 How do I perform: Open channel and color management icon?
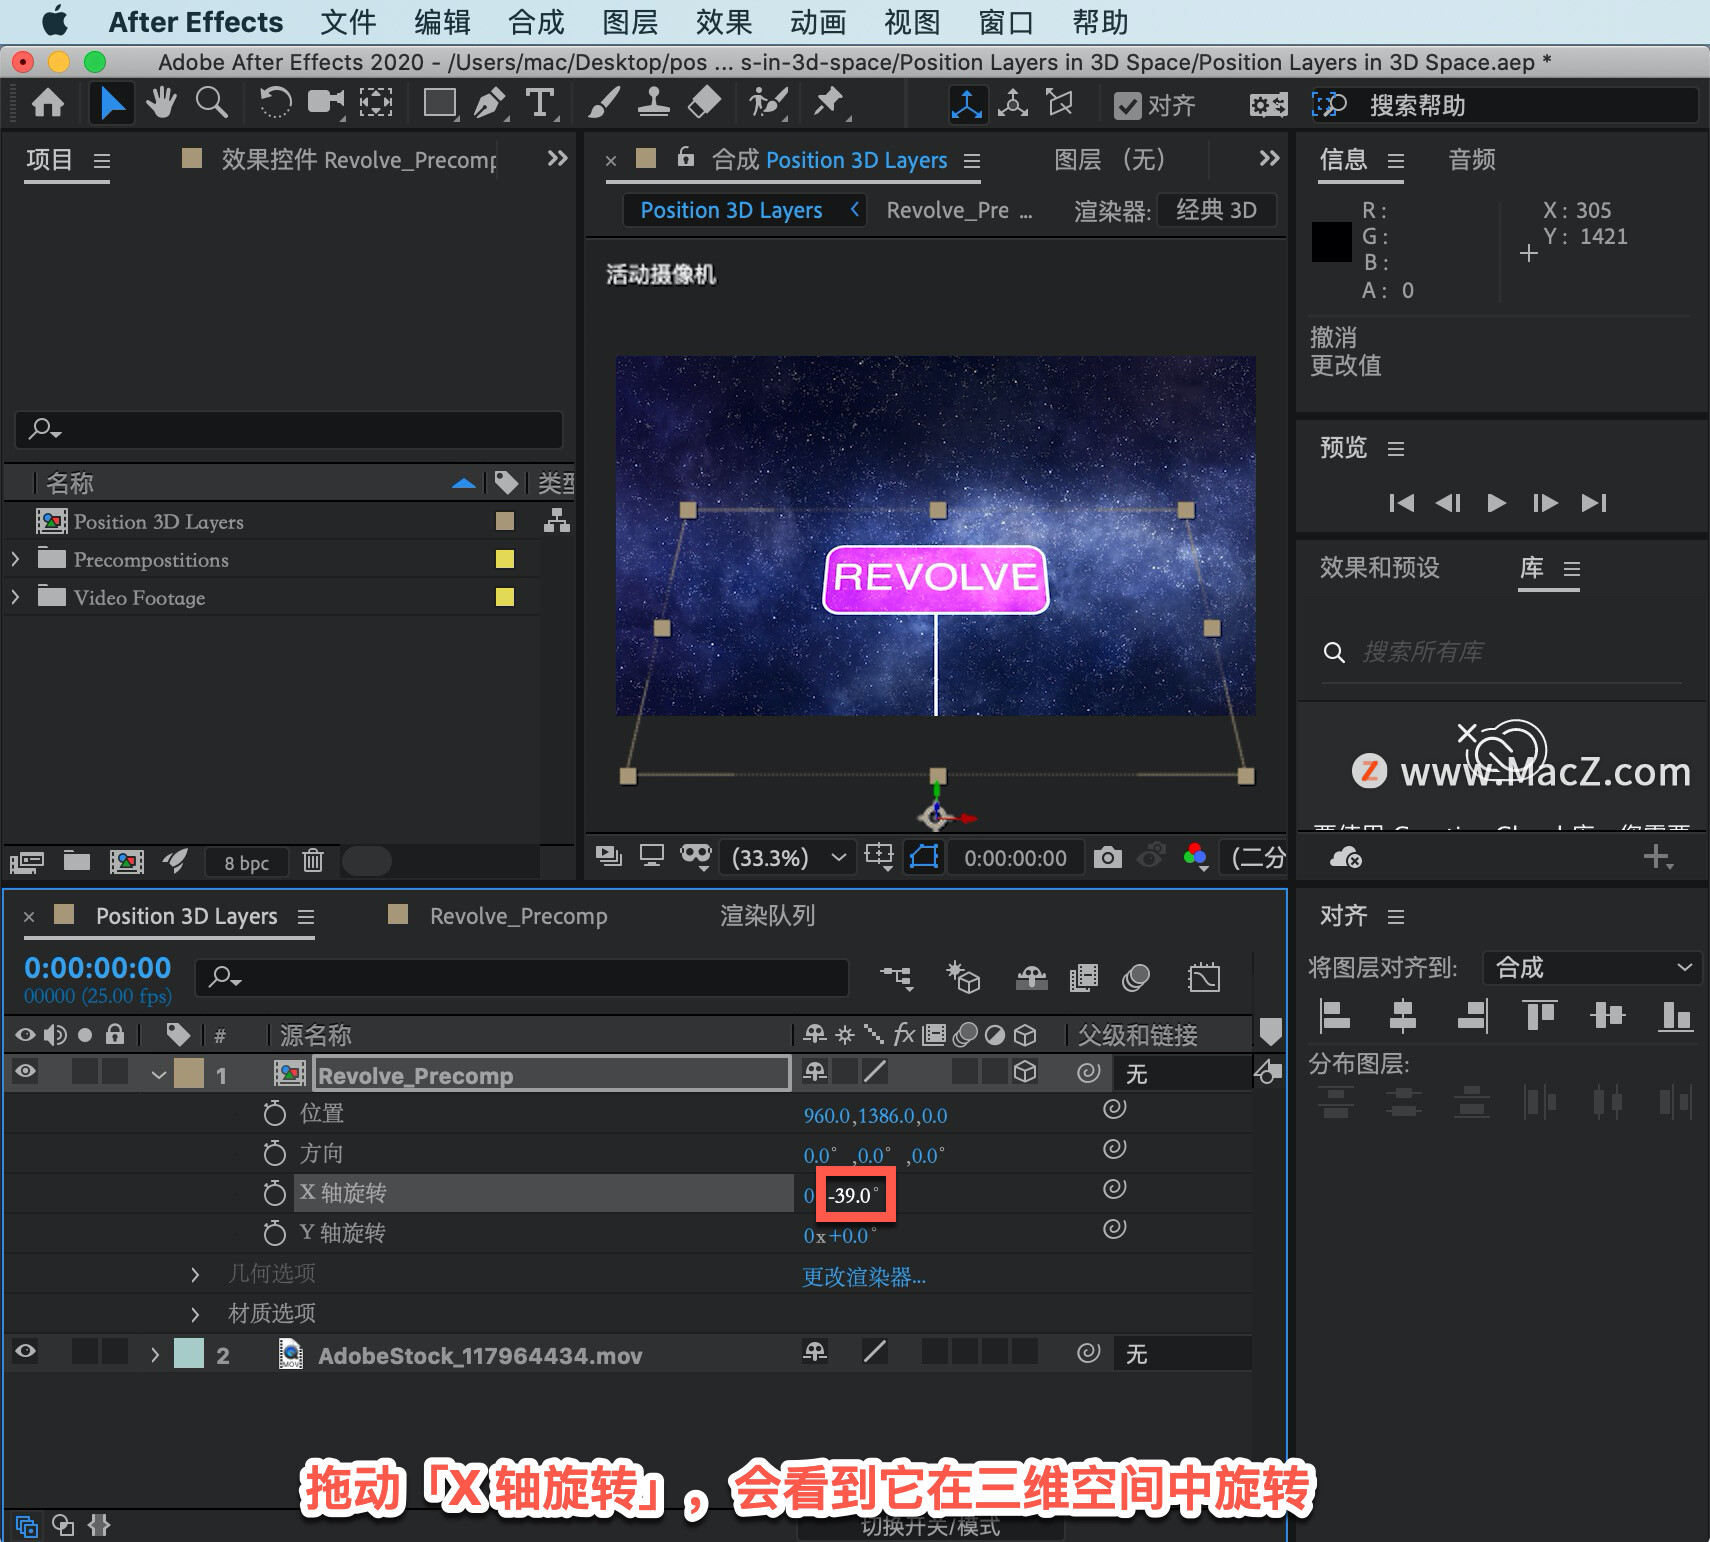click(1195, 858)
